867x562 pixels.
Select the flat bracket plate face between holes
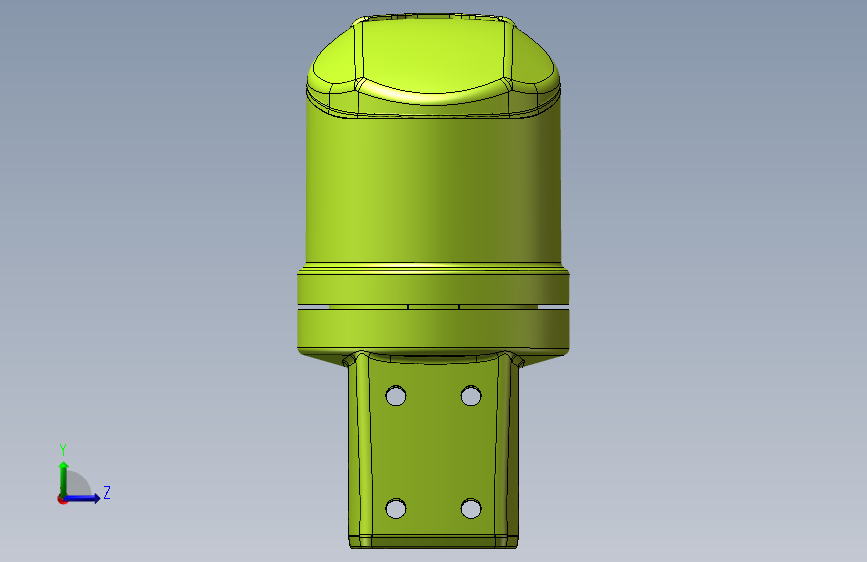(434, 451)
